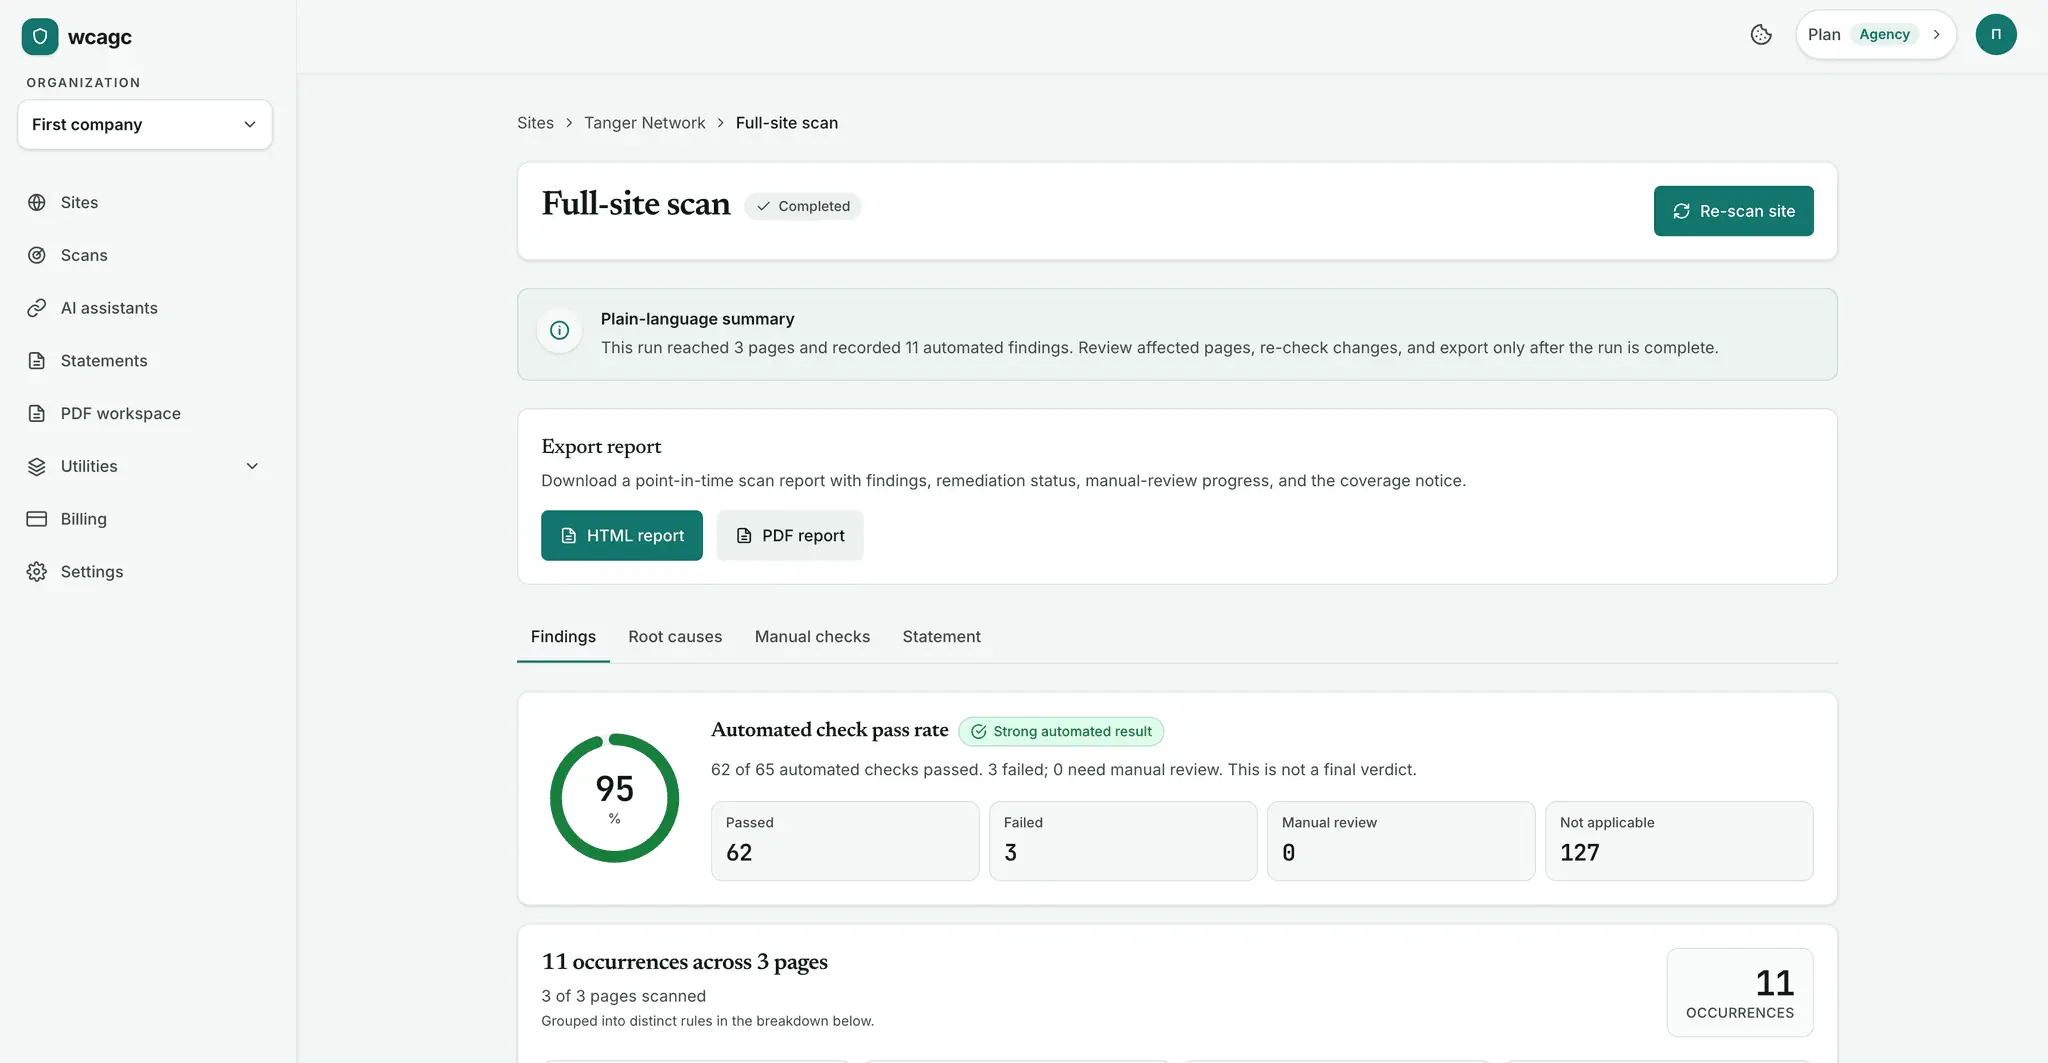This screenshot has width=2048, height=1063.
Task: Click the AI assistants link icon
Action: point(37,308)
